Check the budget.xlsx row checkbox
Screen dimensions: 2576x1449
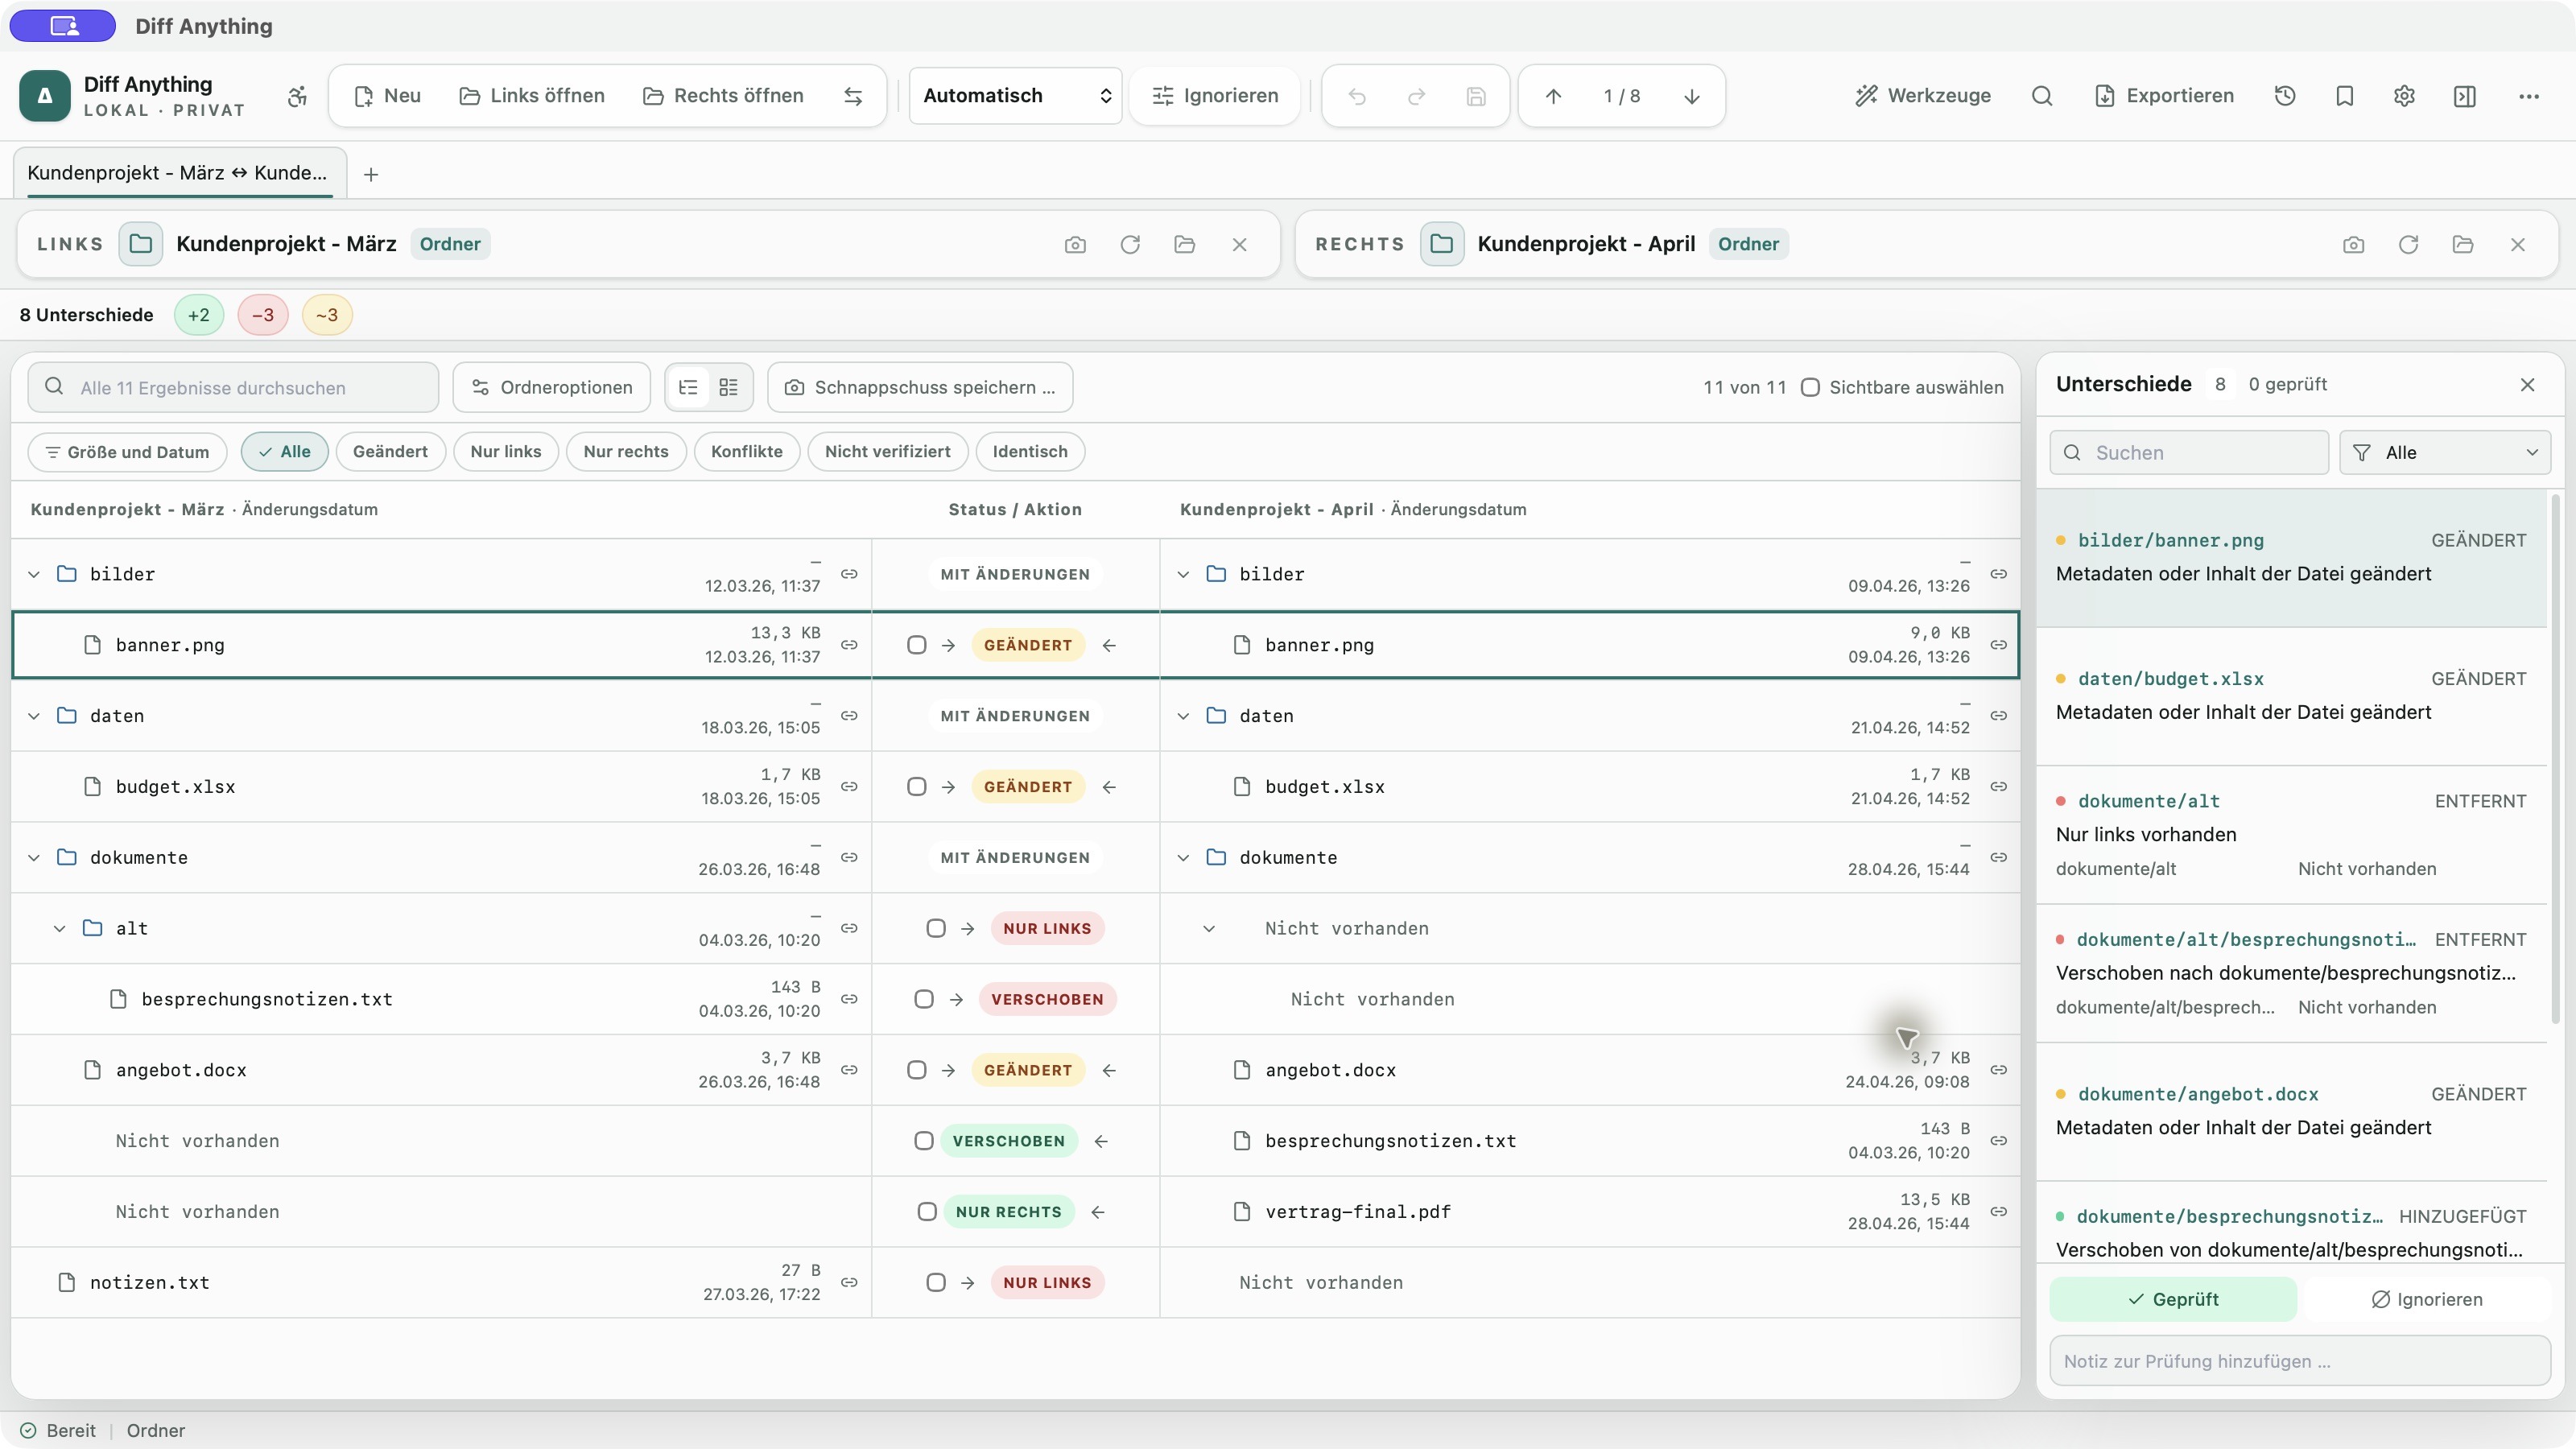[916, 787]
